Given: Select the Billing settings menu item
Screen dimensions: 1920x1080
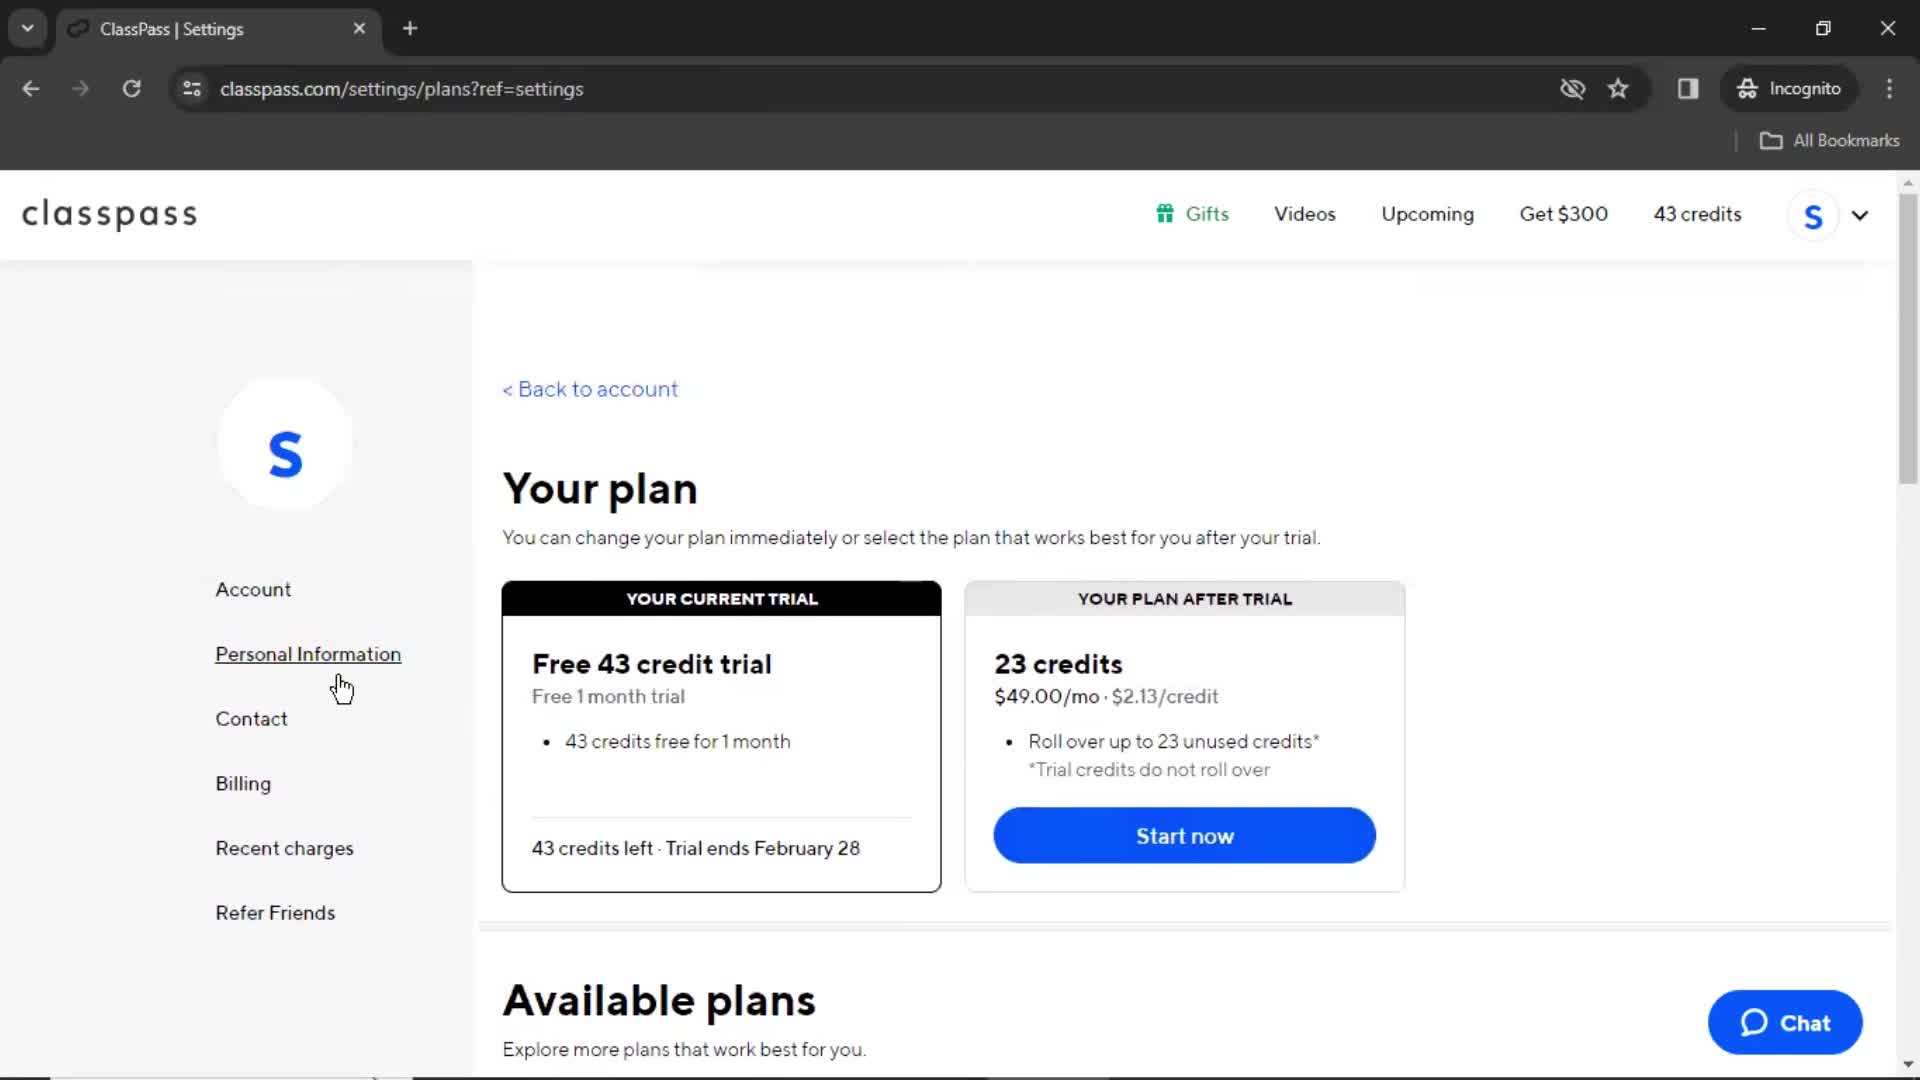Looking at the screenshot, I should [x=243, y=783].
